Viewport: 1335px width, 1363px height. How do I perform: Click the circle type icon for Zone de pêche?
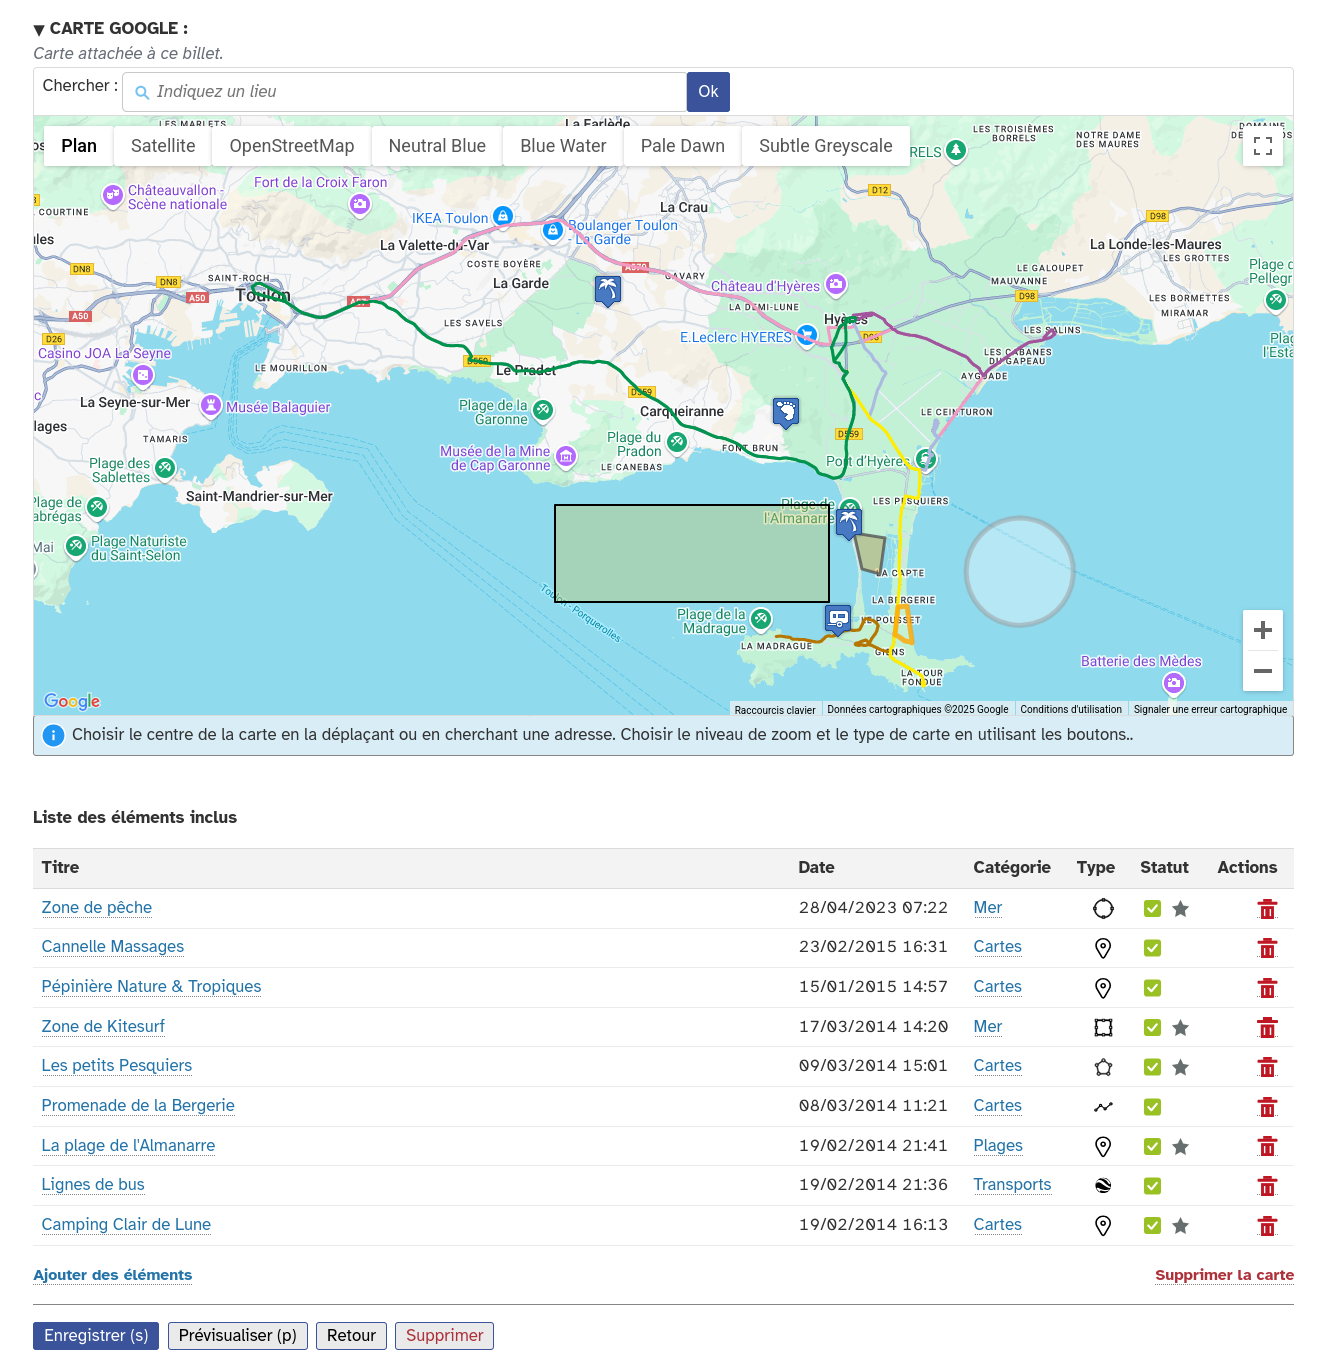point(1103,909)
